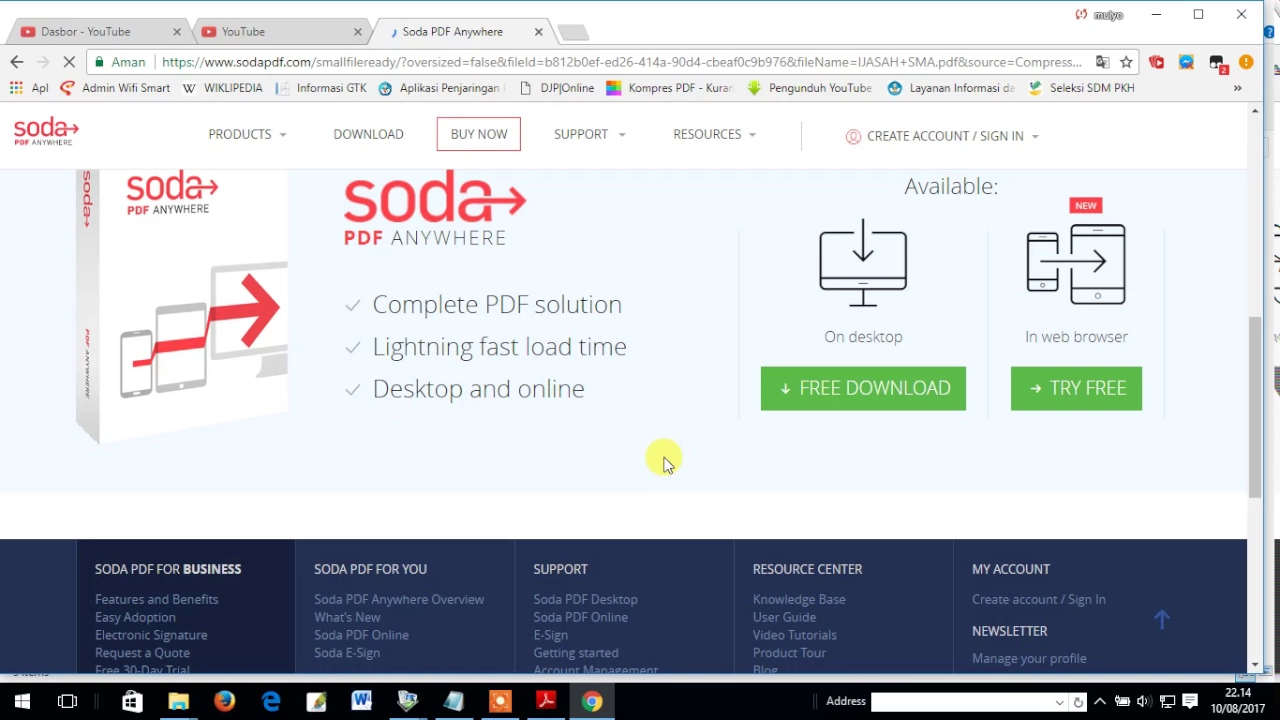Open the Manage your profile link
1280x720 pixels.
pos(1029,658)
